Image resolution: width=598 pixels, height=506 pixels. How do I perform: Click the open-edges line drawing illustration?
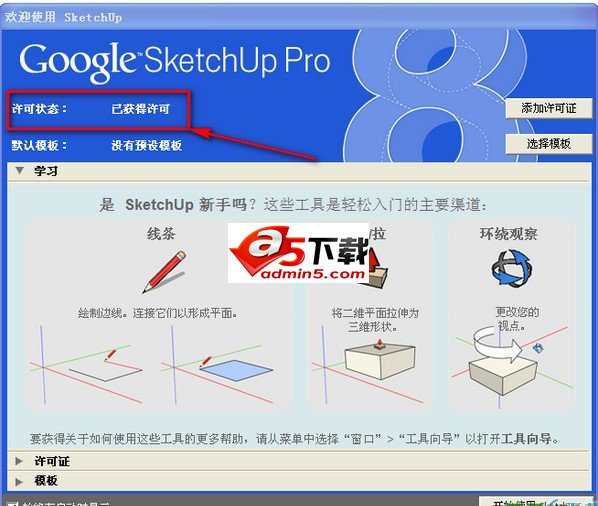(x=87, y=365)
